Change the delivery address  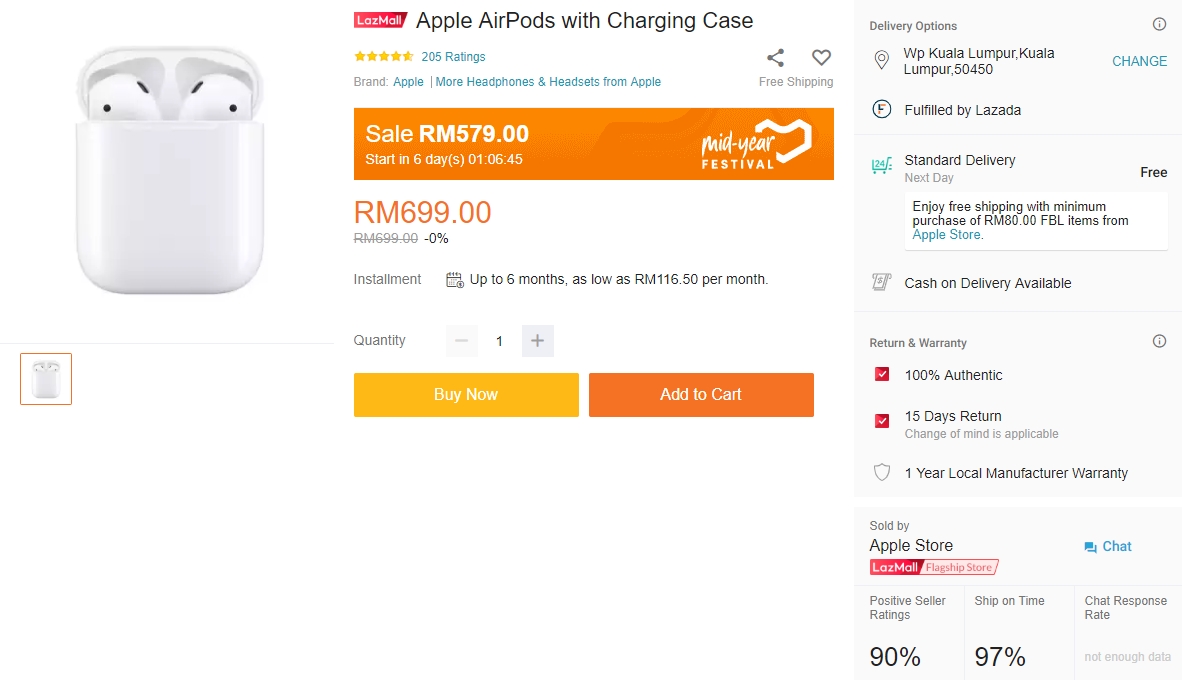click(x=1139, y=61)
